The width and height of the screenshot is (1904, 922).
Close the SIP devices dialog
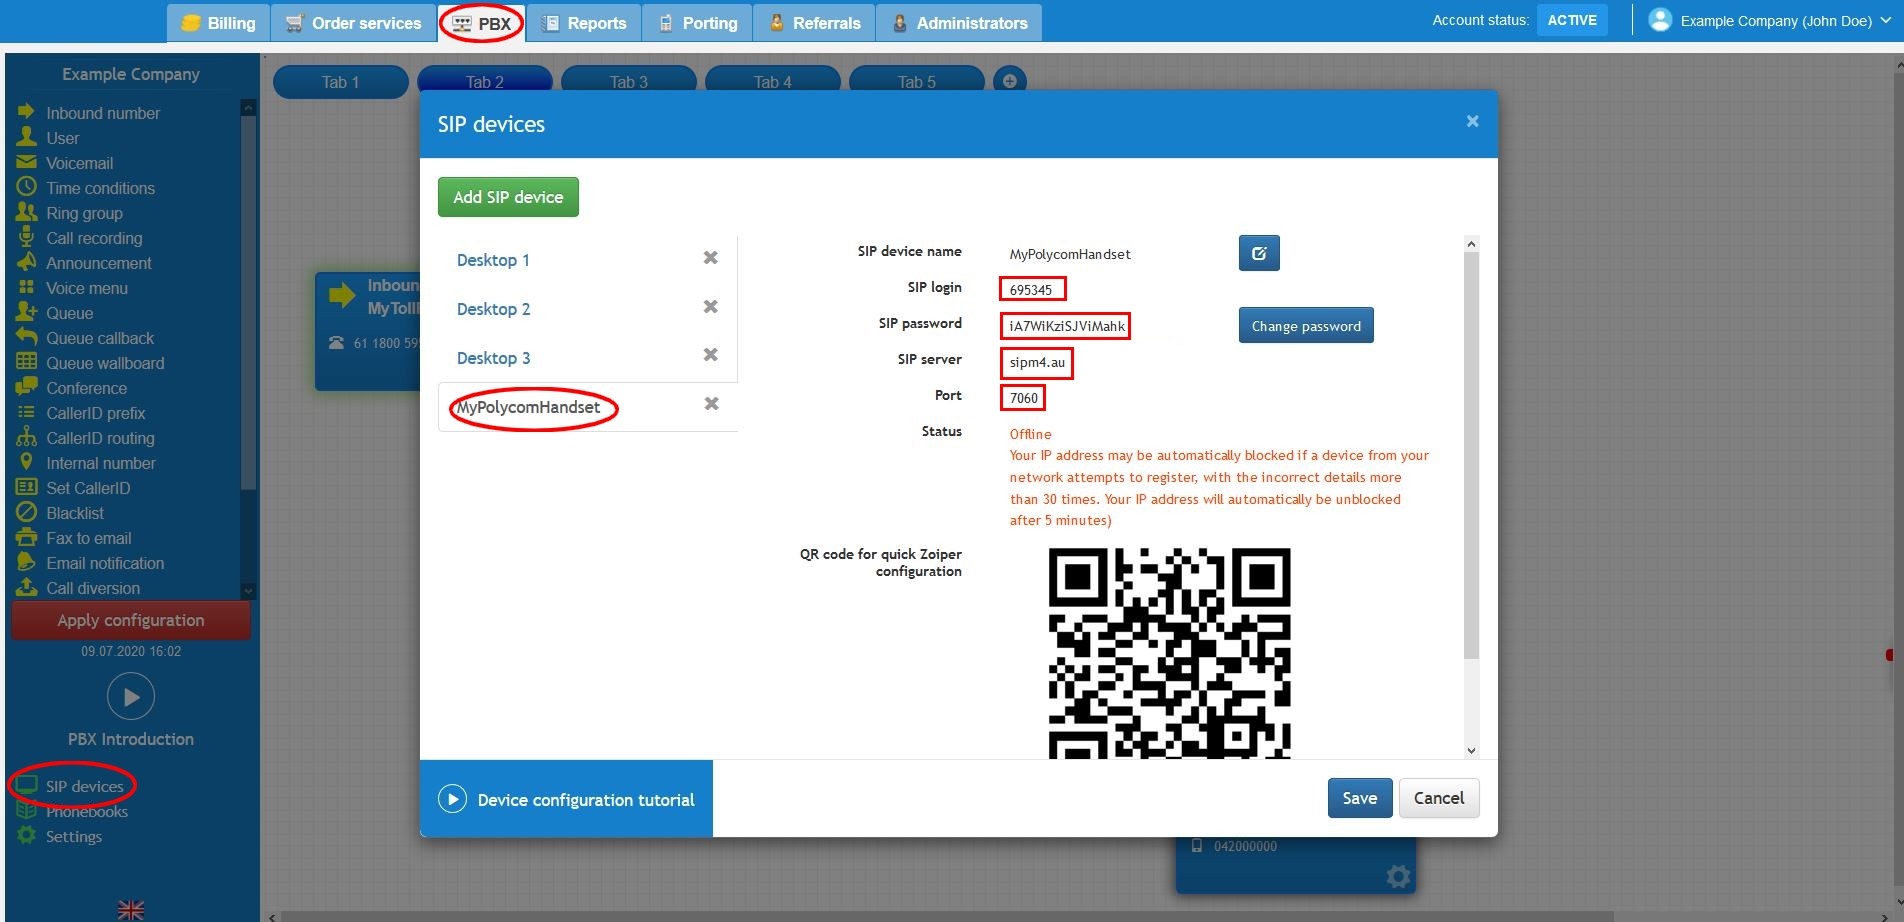pos(1472,121)
